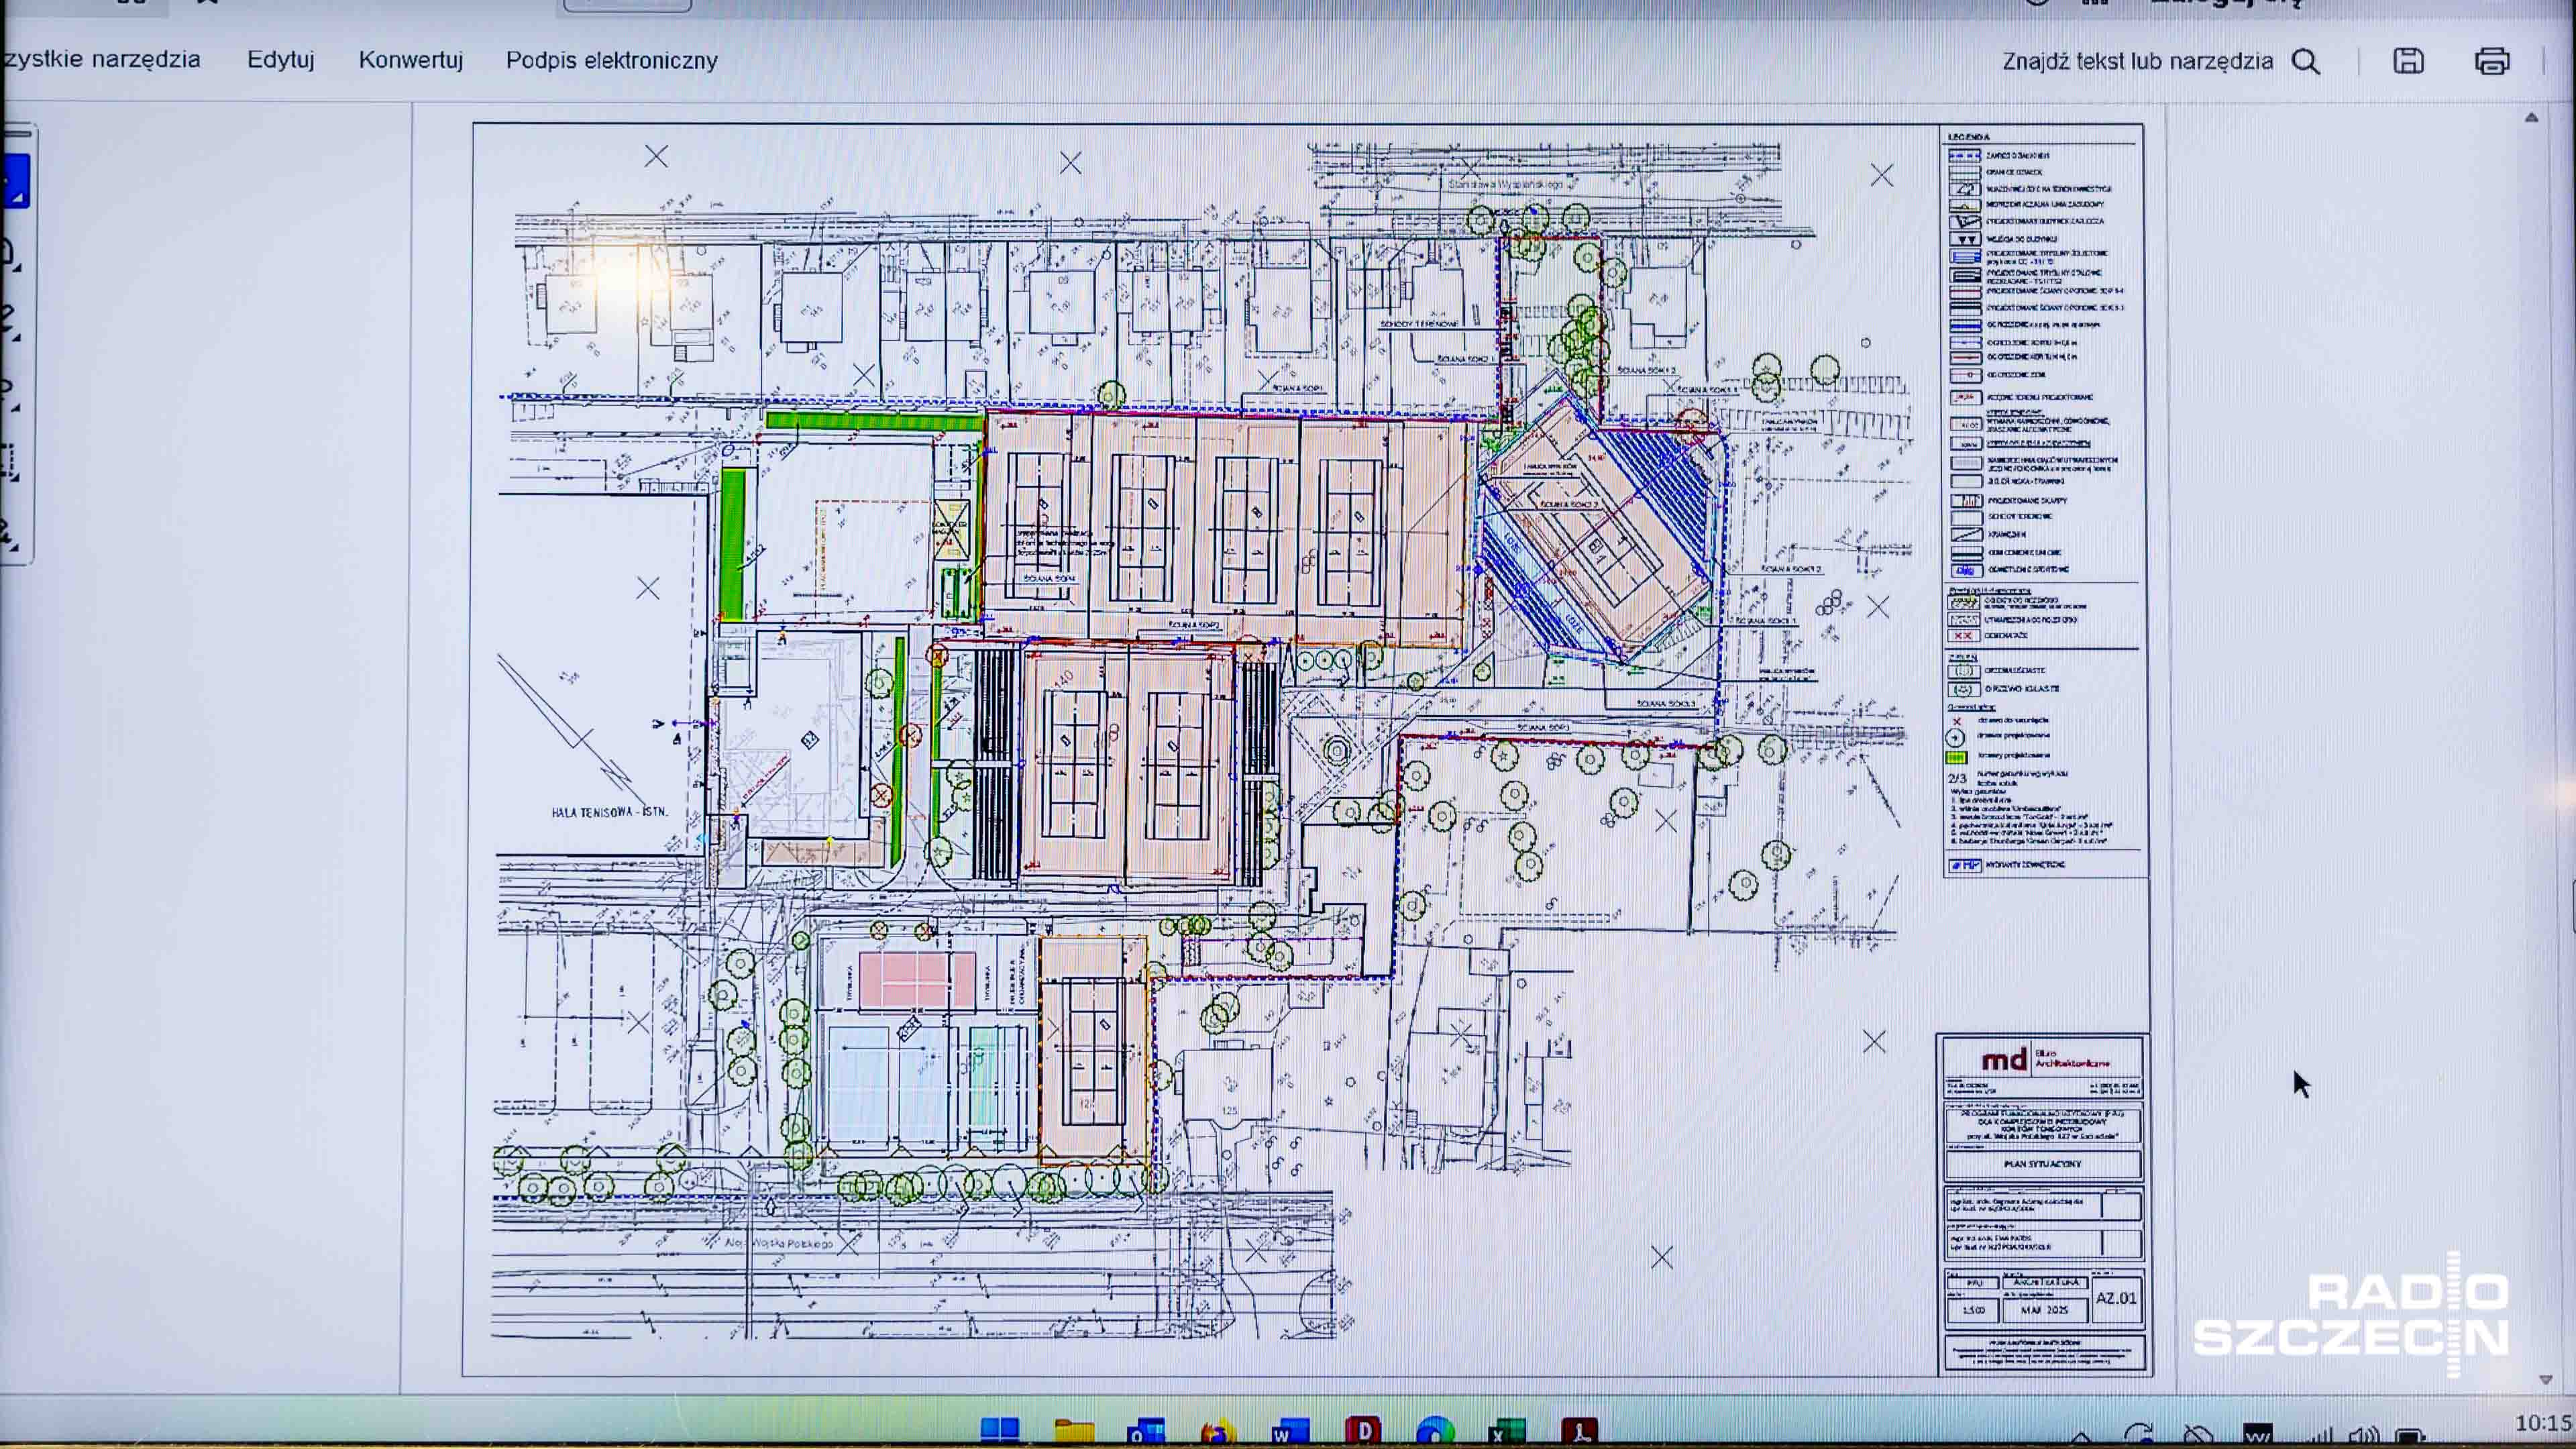2576x1449 pixels.
Task: Choose the dashed rectangle text box tool
Action: (x=8, y=462)
